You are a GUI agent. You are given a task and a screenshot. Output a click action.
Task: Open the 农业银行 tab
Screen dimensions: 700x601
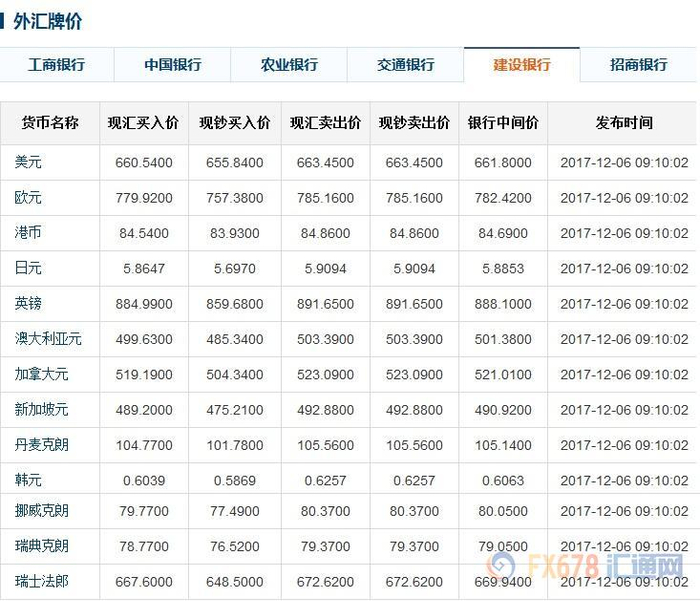pos(289,65)
